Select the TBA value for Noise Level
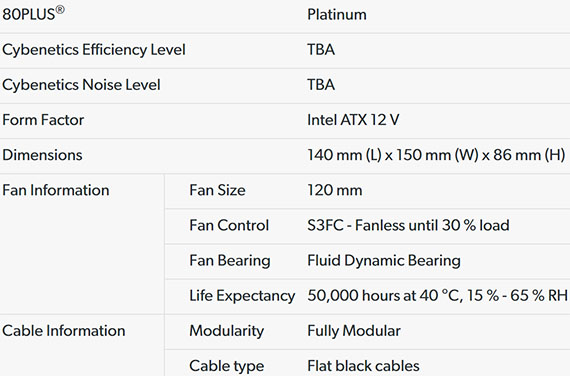Image resolution: width=570 pixels, height=376 pixels. (x=321, y=85)
